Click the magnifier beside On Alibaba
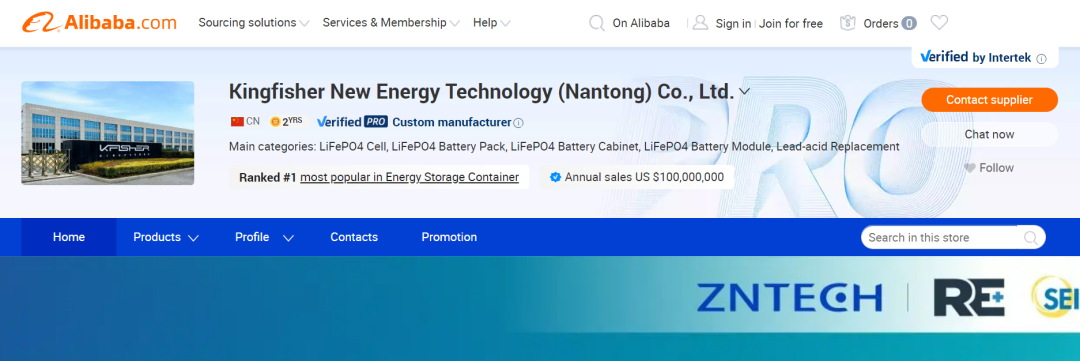The height and width of the screenshot is (361, 1080). point(596,23)
